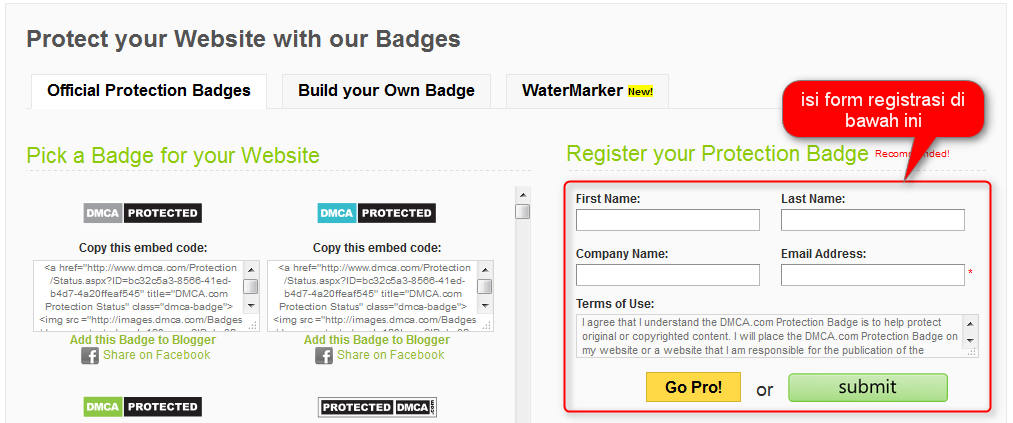Click the green submit button
Image resolution: width=1013 pixels, height=423 pixels.
click(867, 387)
